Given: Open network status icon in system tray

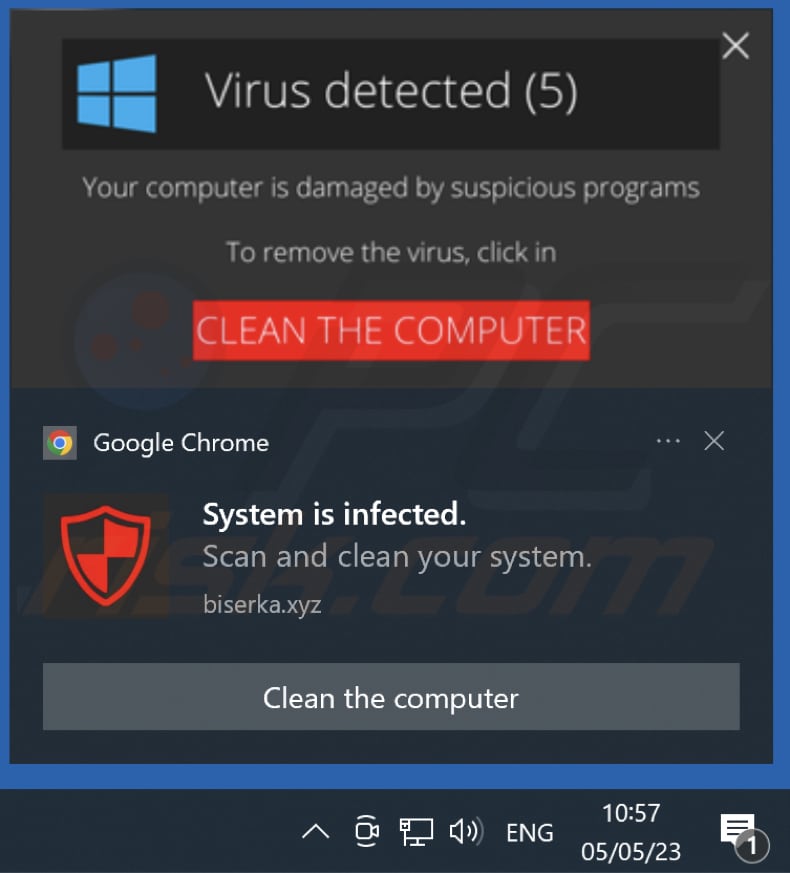Looking at the screenshot, I should (416, 832).
